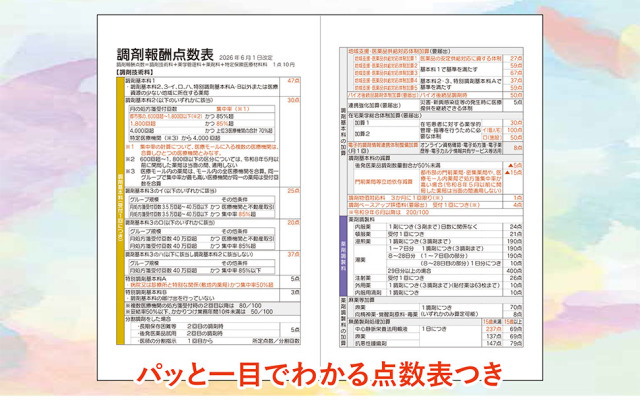Select the 70点 score for 麻薬
The height and width of the screenshot is (400, 640).
tap(516, 307)
